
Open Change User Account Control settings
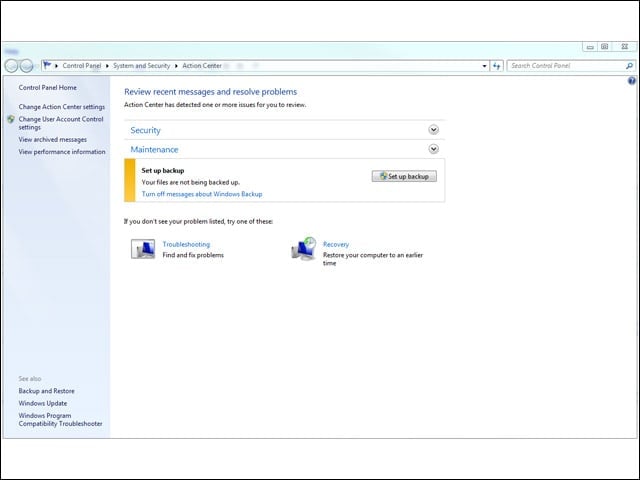(x=61, y=123)
